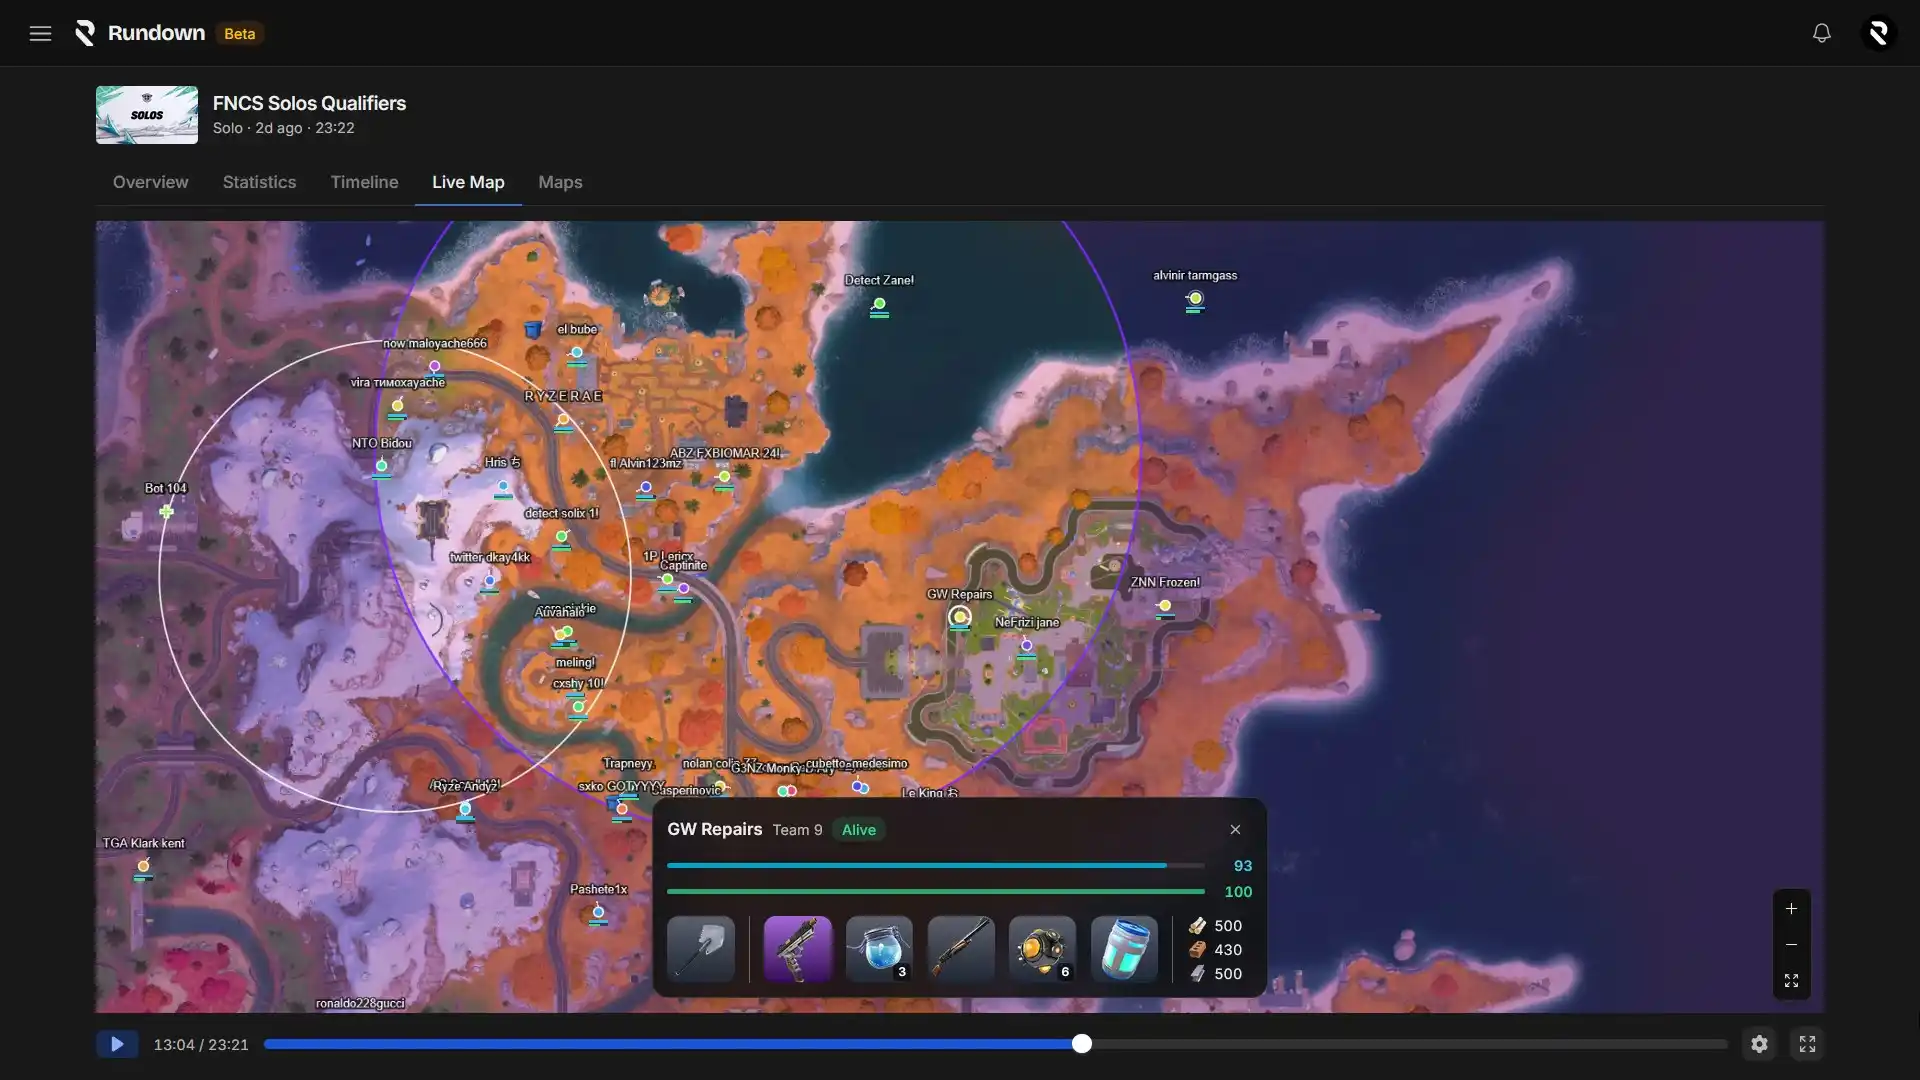1920x1080 pixels.
Task: Switch to the Maps tab
Action: [560, 182]
